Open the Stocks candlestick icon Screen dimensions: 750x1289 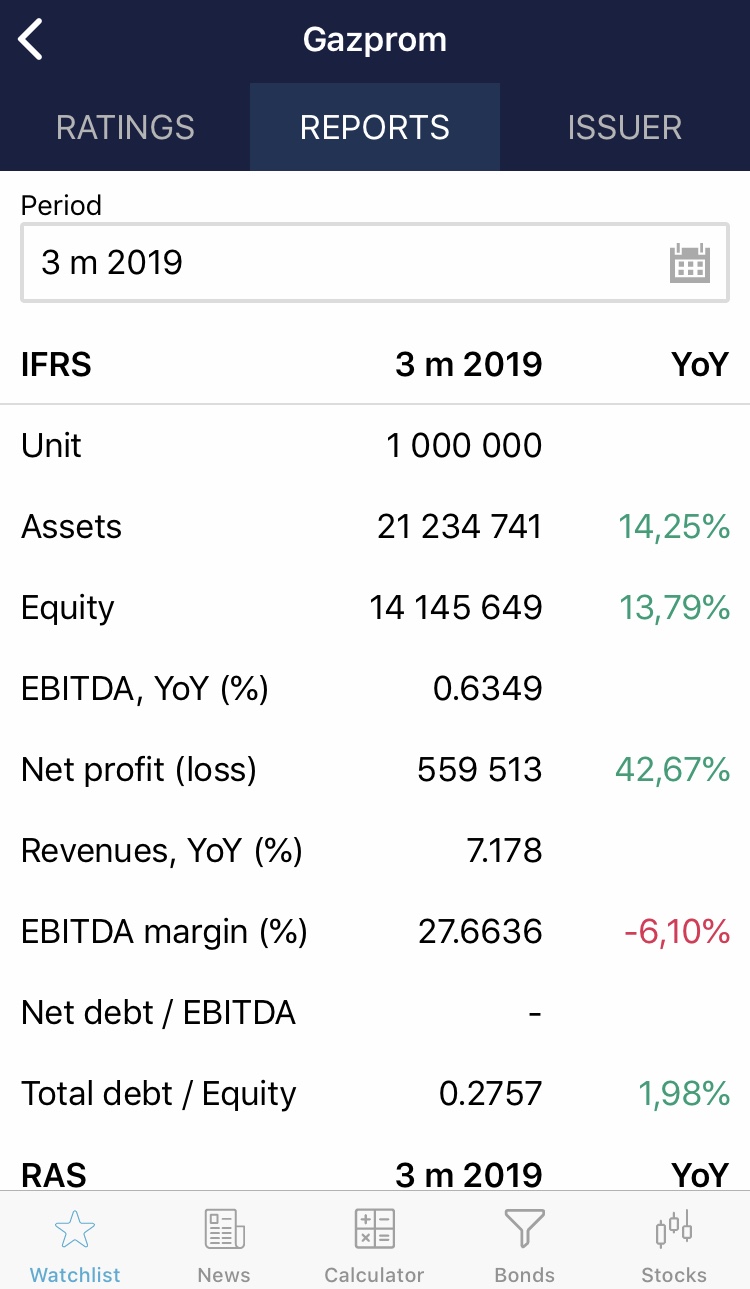point(673,1230)
